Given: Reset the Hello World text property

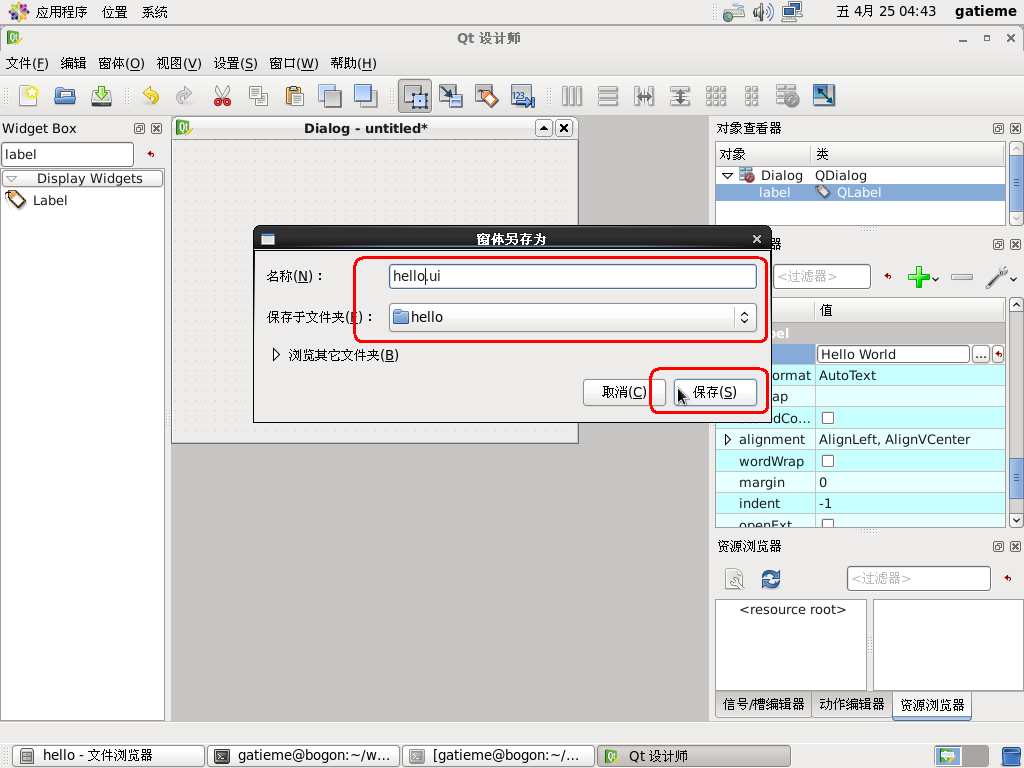Looking at the screenshot, I should (999, 355).
